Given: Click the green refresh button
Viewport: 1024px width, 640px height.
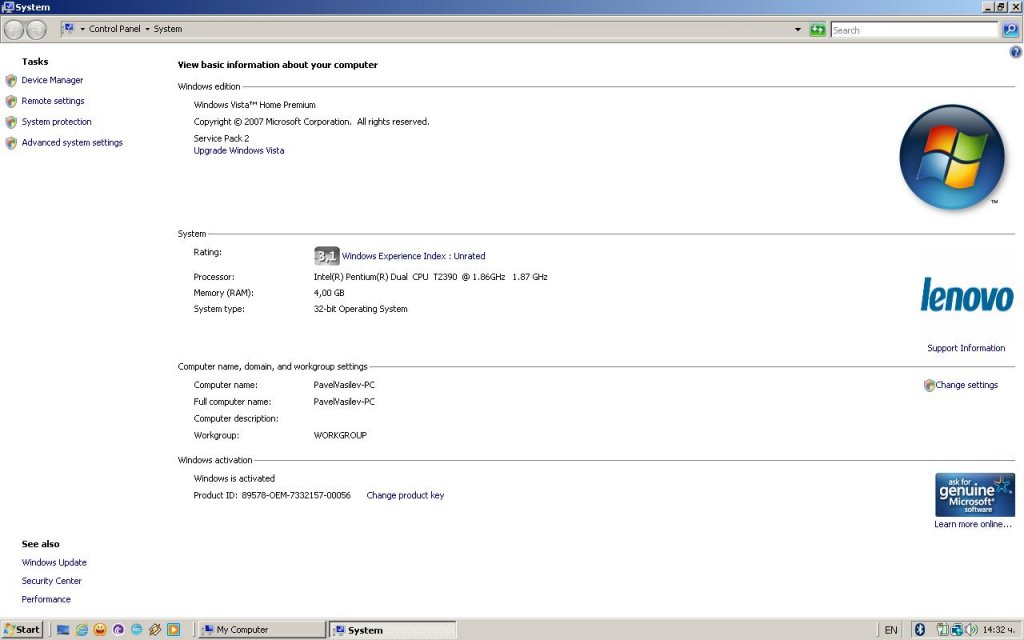Looking at the screenshot, I should pyautogui.click(x=817, y=30).
